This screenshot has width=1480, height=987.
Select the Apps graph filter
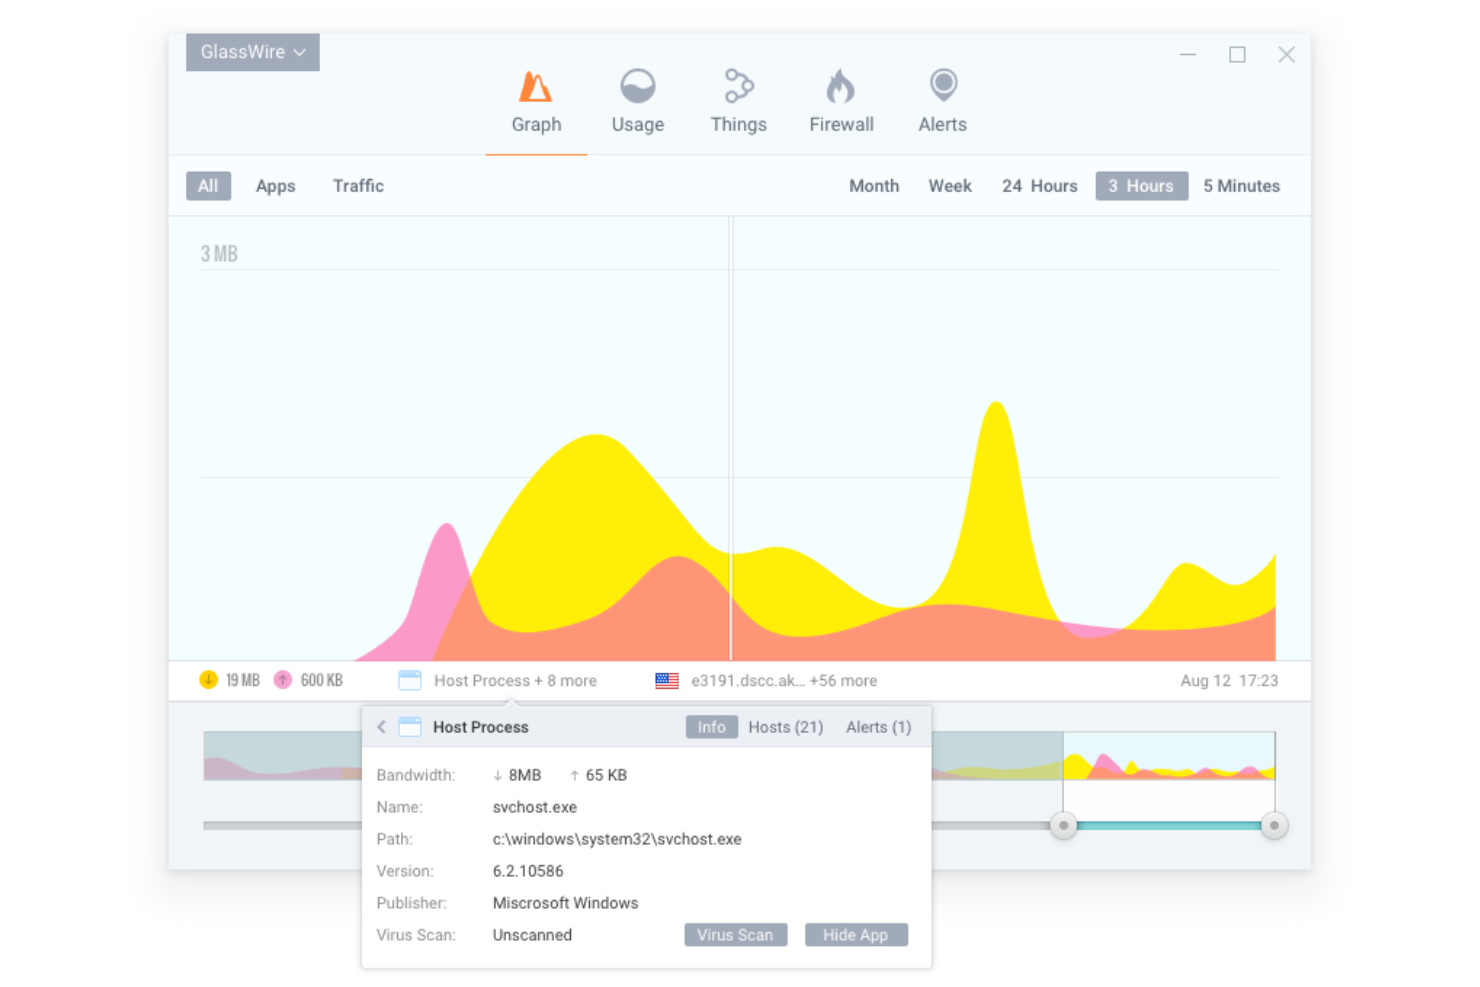[x=276, y=186]
